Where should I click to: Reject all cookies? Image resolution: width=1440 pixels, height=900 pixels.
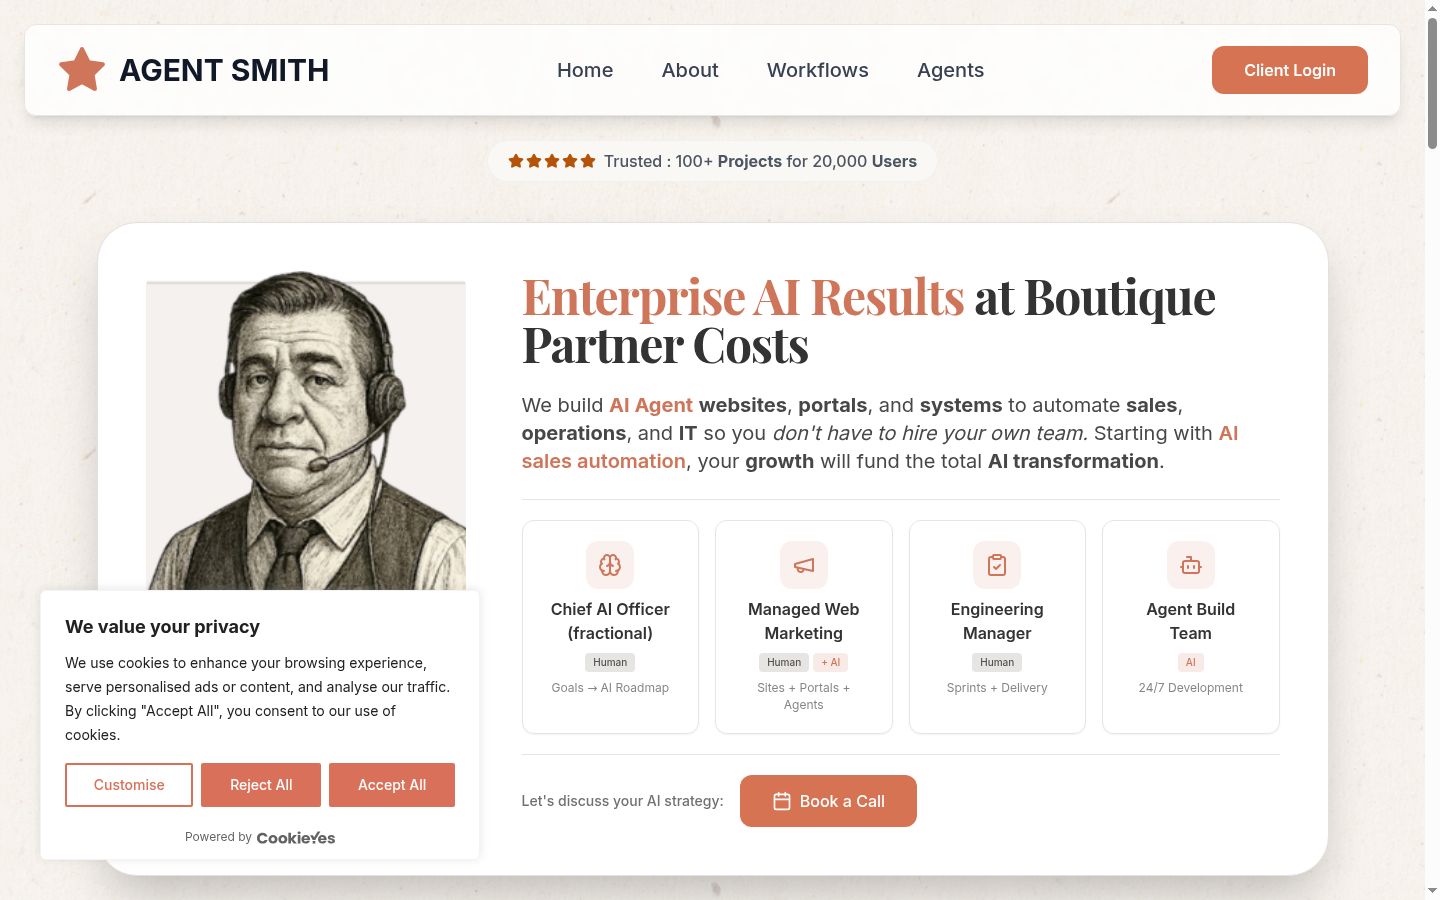[261, 785]
